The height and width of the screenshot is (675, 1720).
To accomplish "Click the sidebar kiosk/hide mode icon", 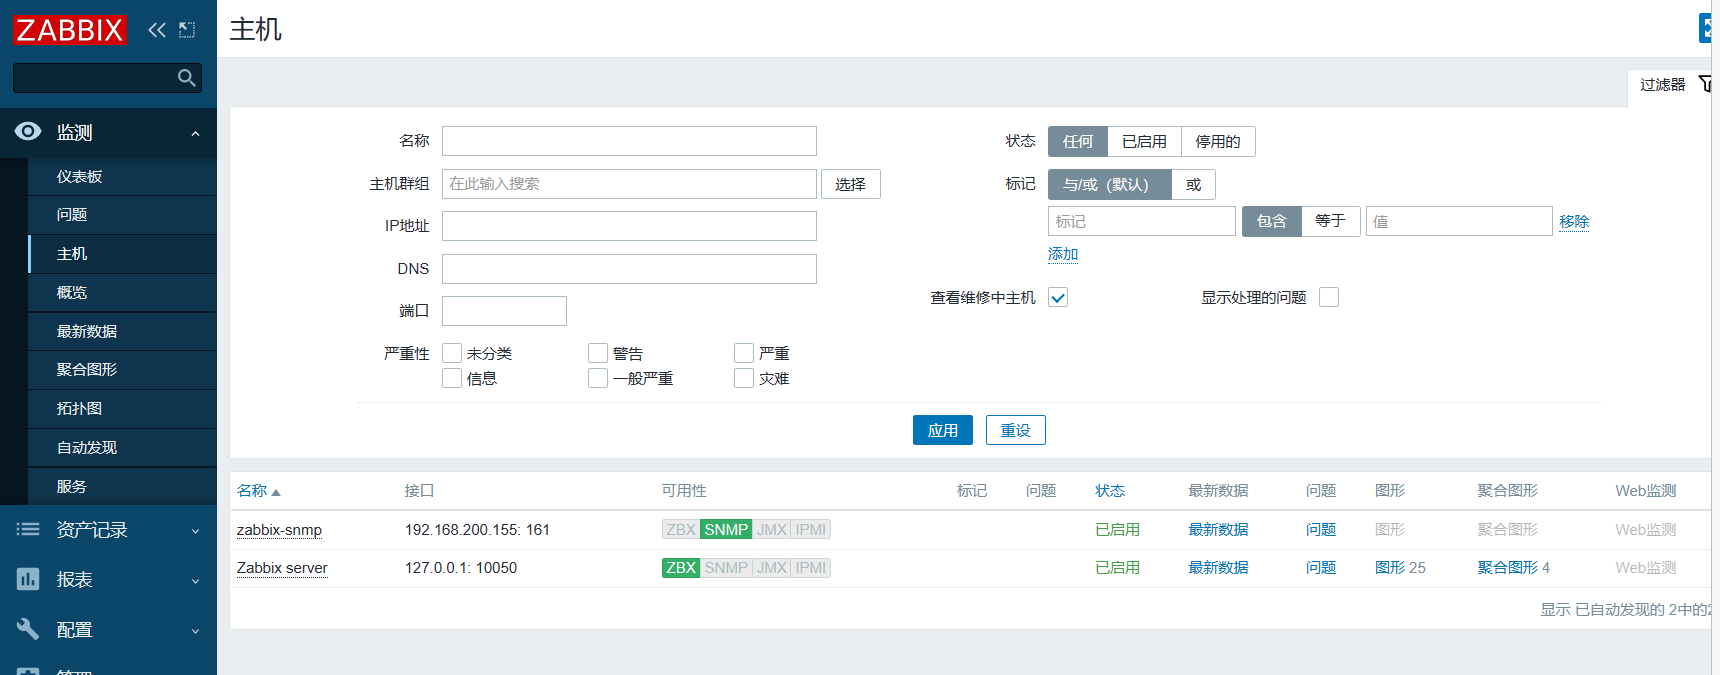I will 187,30.
